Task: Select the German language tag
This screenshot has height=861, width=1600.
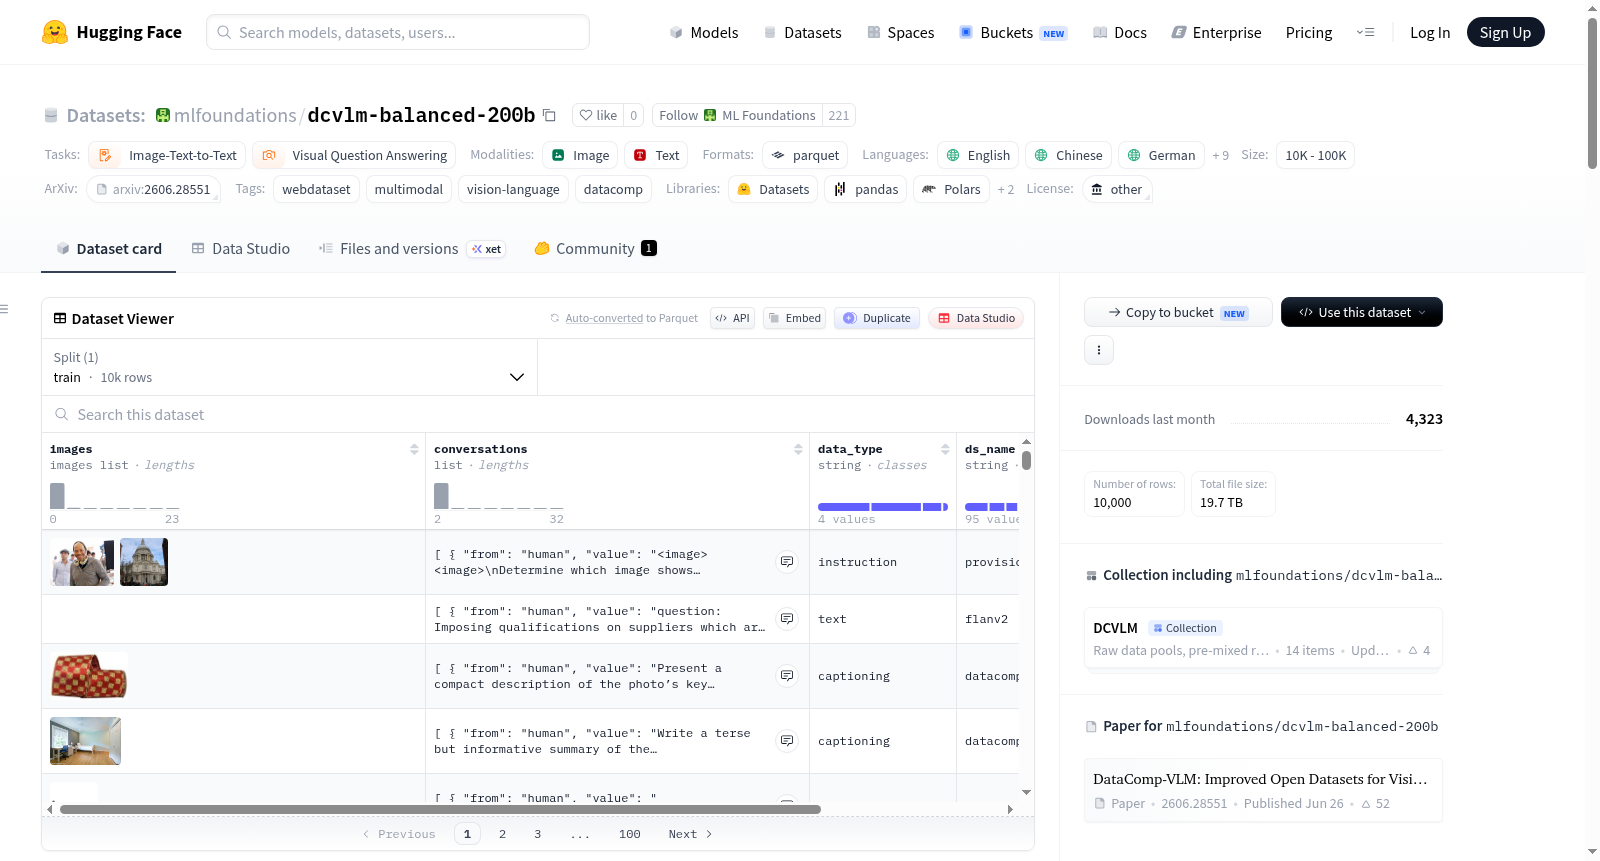Action: click(1161, 155)
